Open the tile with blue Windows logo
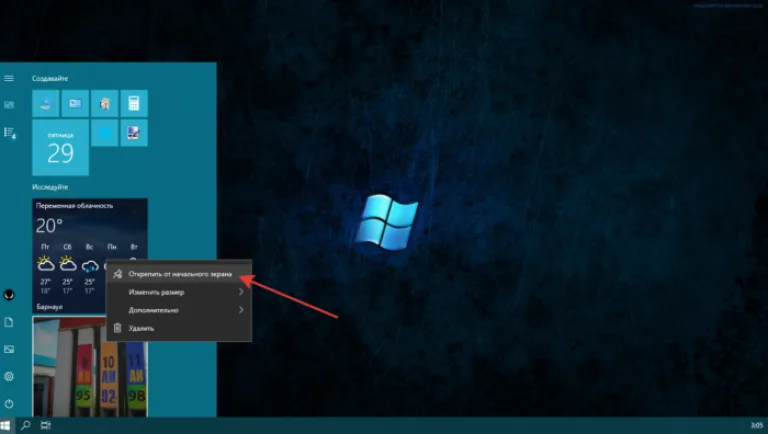 (x=104, y=133)
